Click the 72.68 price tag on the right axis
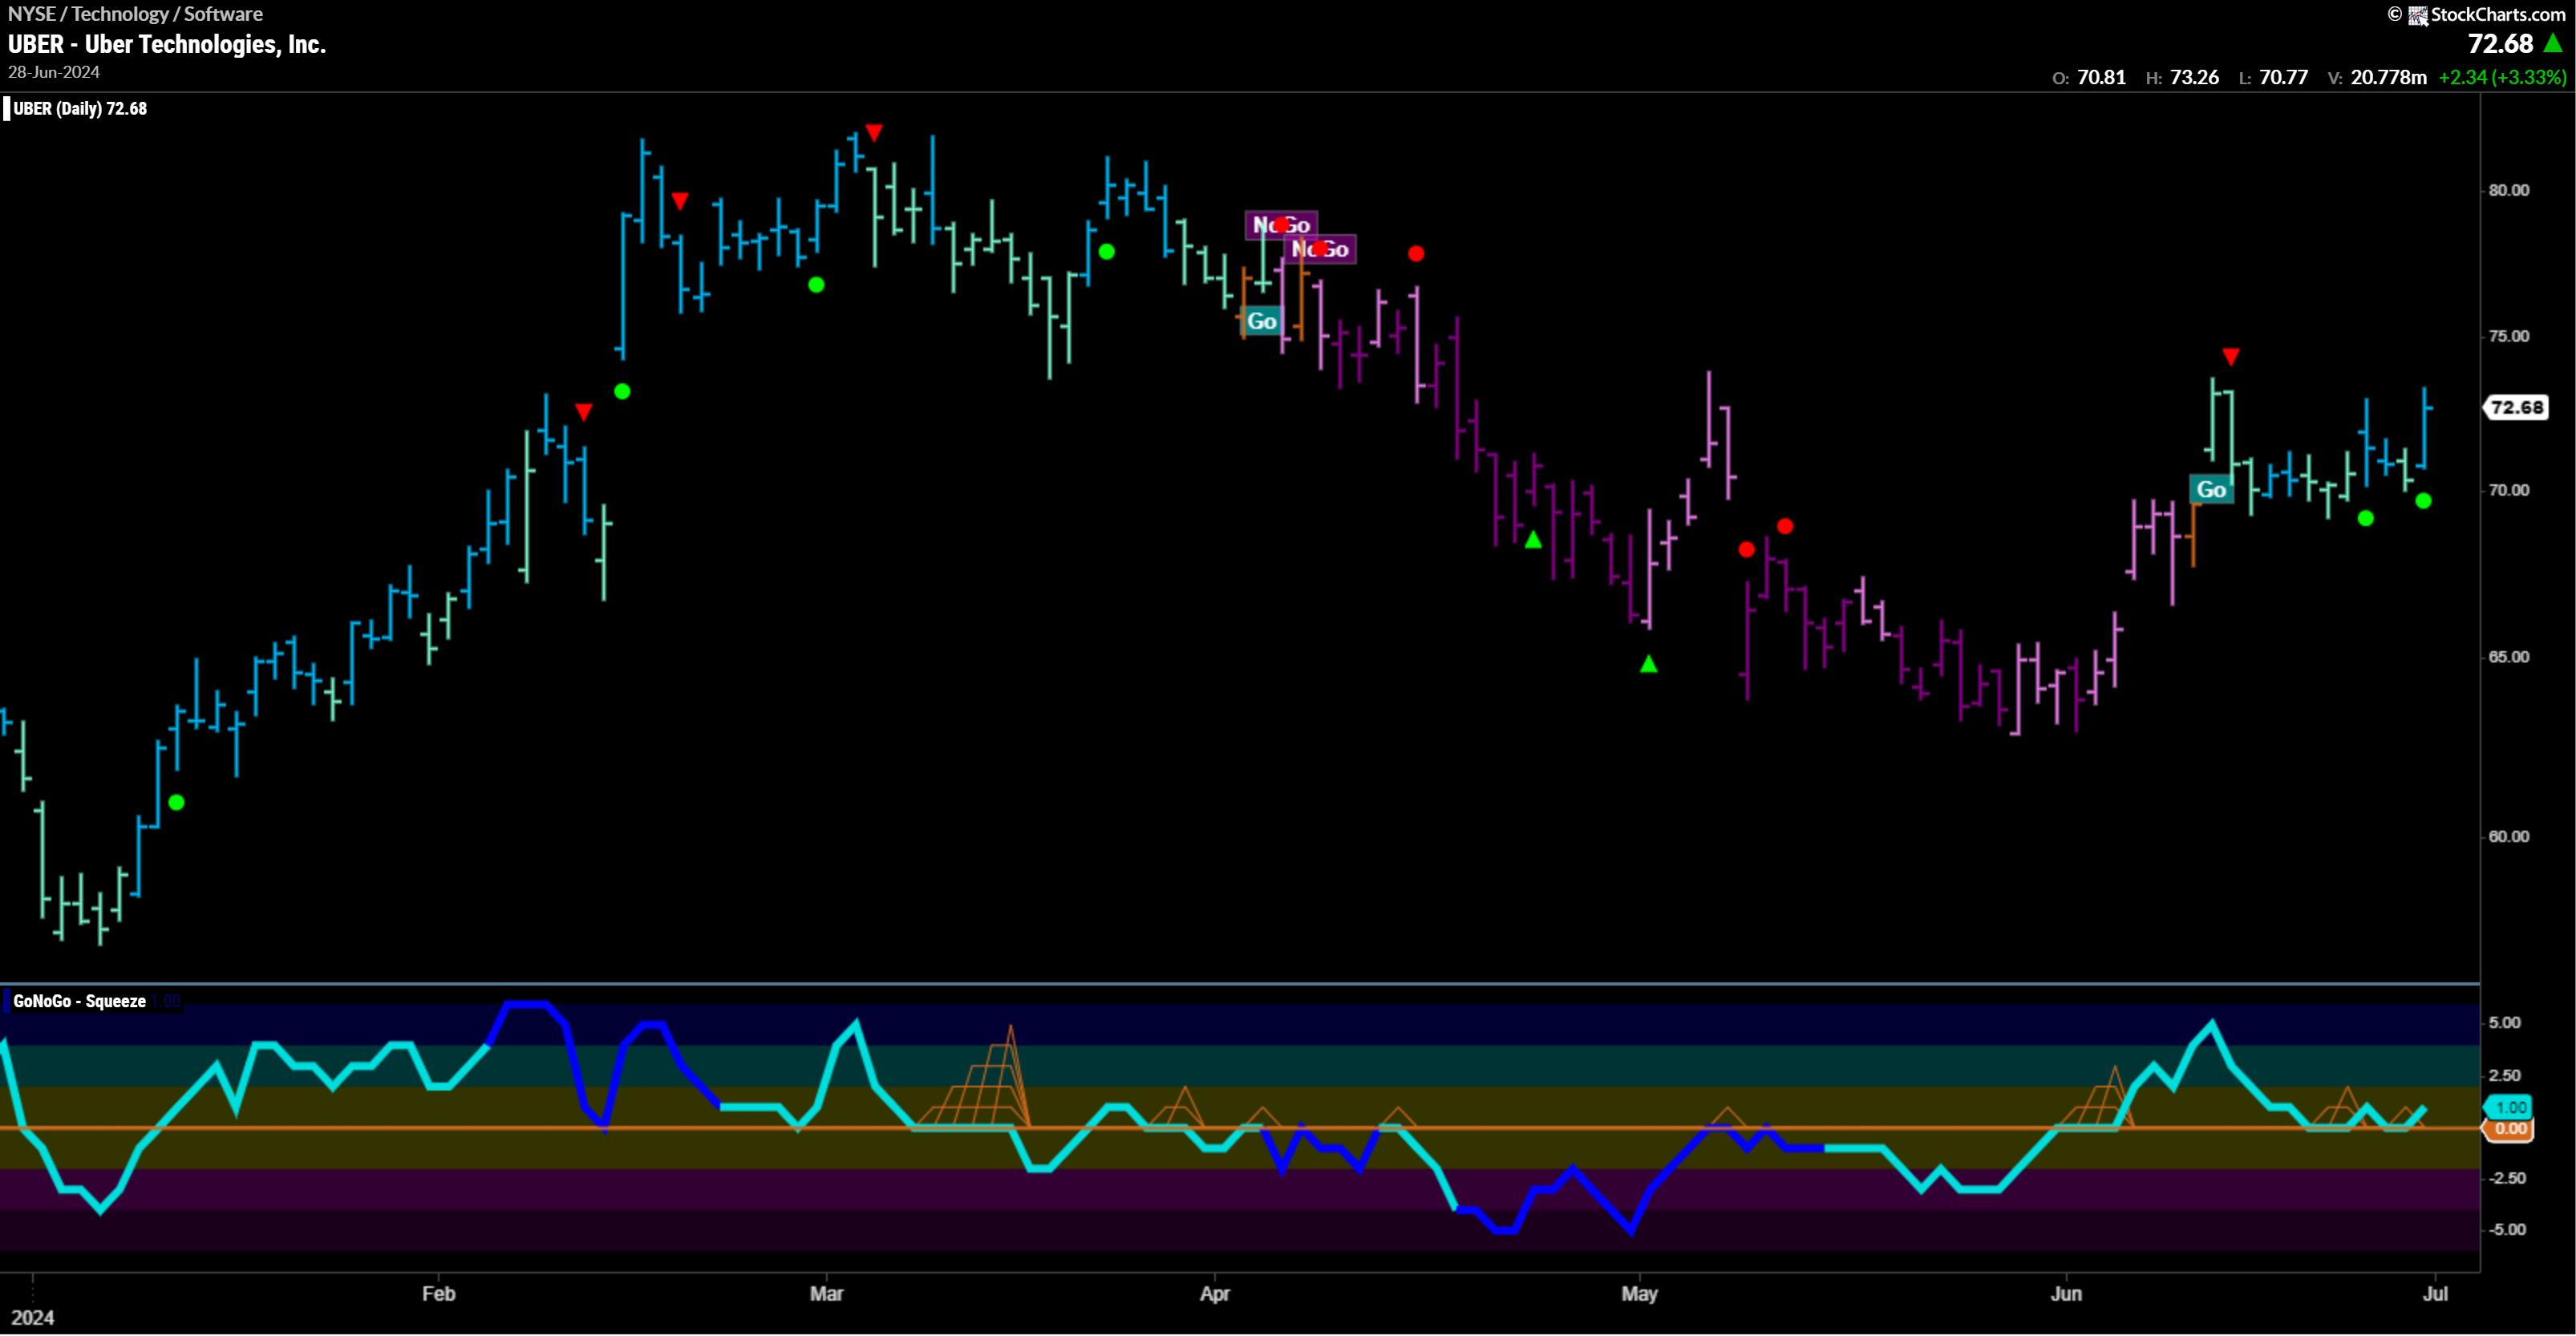The image size is (2576, 1336). tap(2516, 407)
